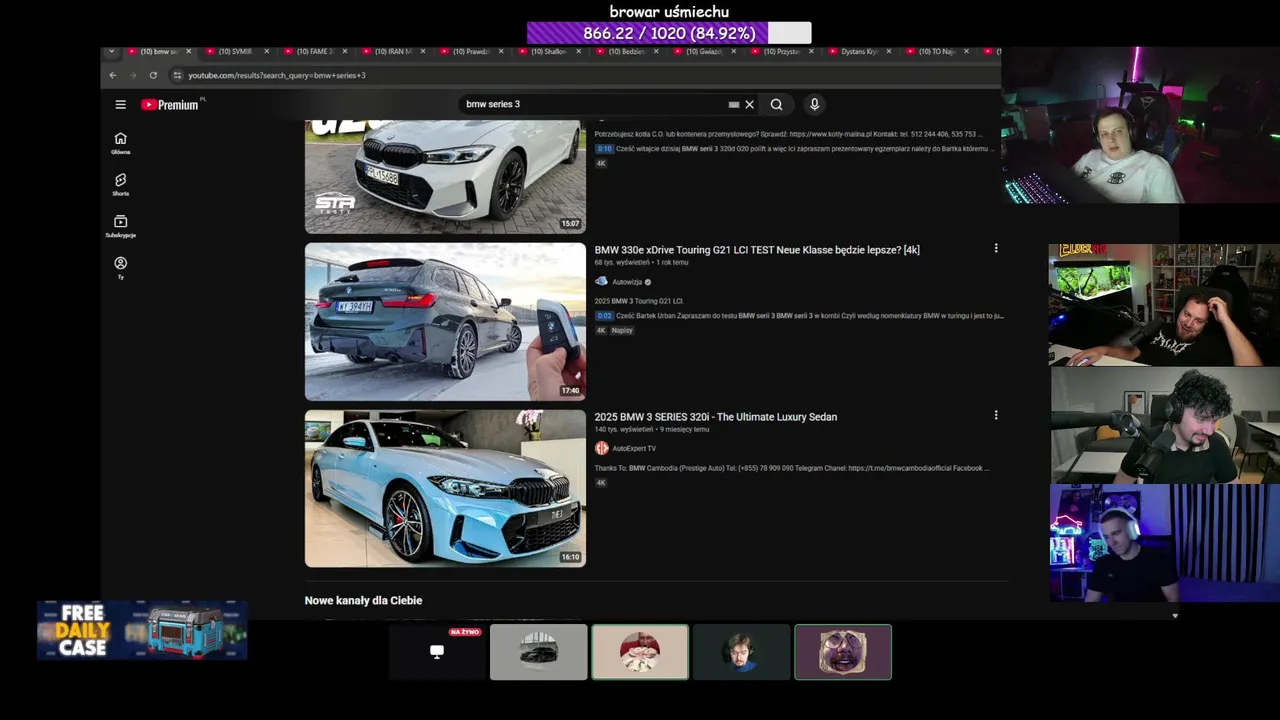This screenshot has height=720, width=1280.
Task: Open the Ty (You) sidebar item
Action: [x=120, y=268]
